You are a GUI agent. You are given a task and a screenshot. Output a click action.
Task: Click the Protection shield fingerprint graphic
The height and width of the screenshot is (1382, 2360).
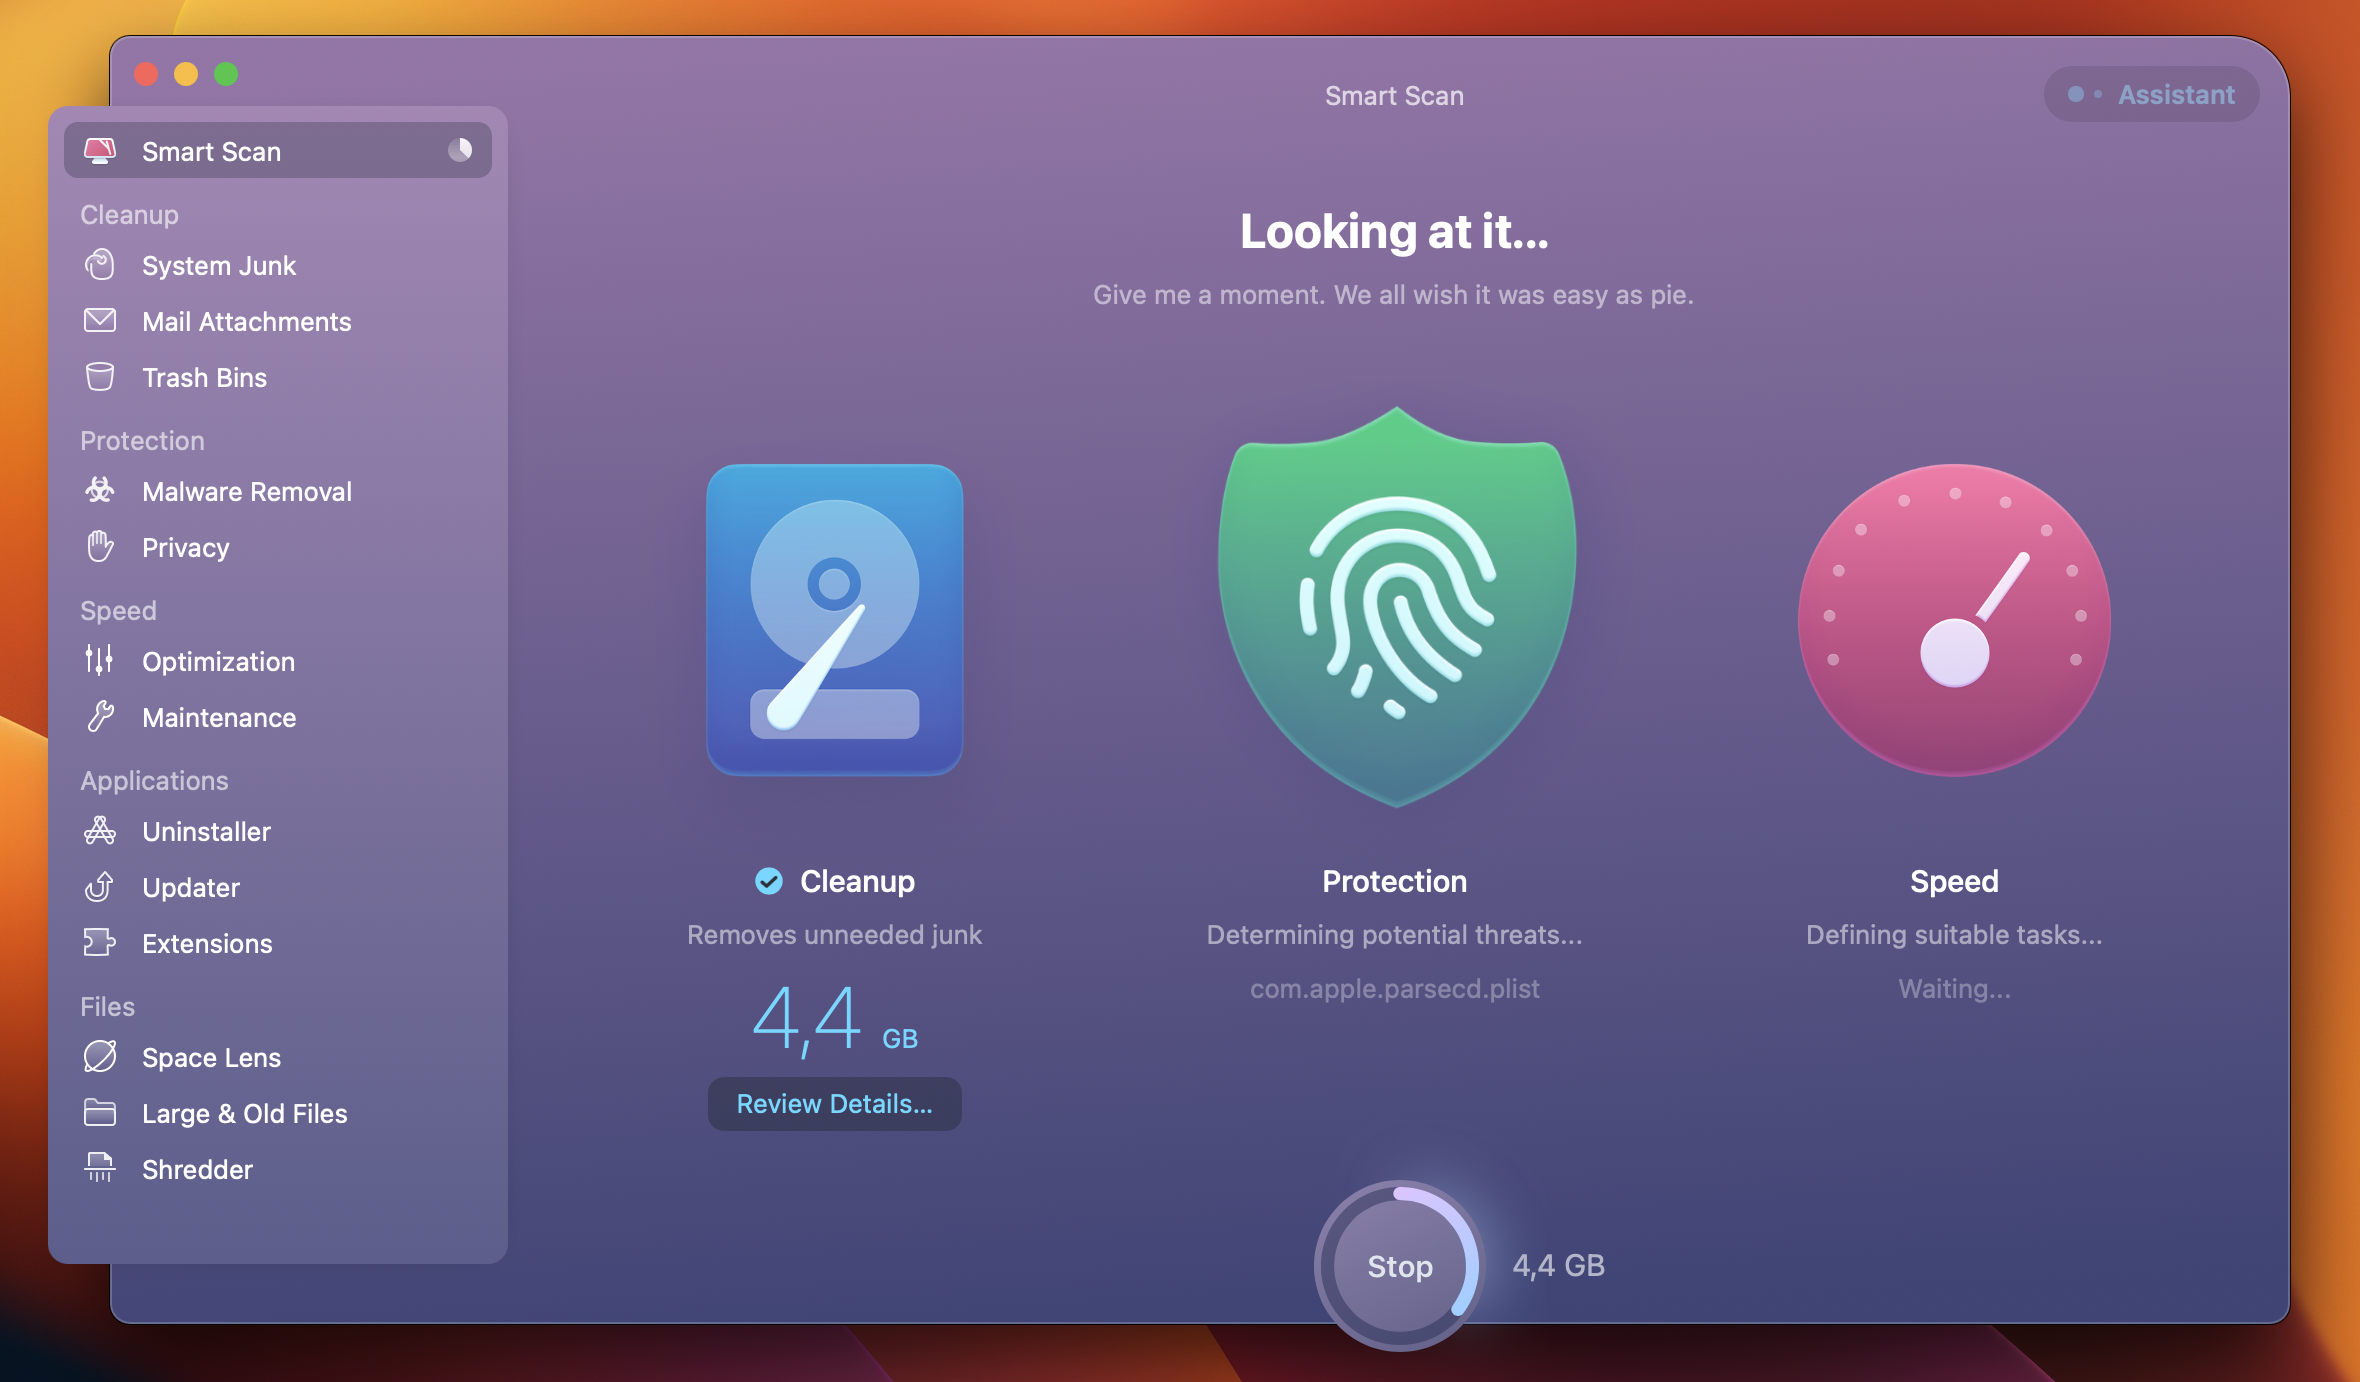[x=1396, y=607]
